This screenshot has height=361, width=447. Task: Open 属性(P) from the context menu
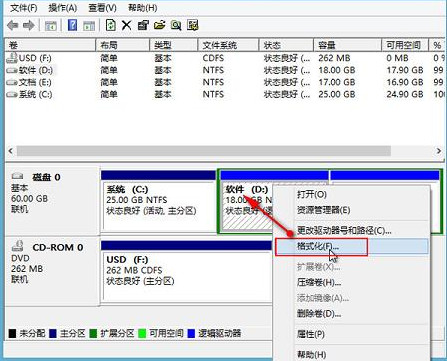pos(352,334)
